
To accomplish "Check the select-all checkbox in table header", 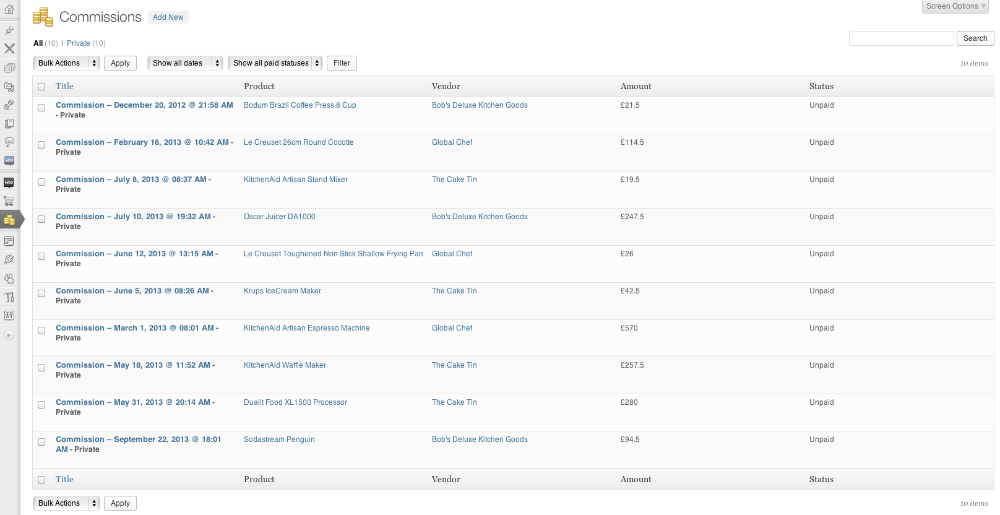I will [x=41, y=87].
